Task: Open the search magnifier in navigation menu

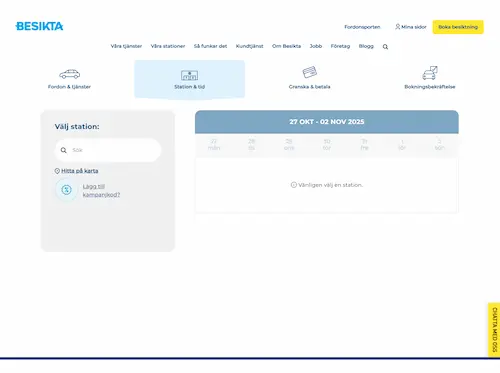Action: click(x=385, y=47)
